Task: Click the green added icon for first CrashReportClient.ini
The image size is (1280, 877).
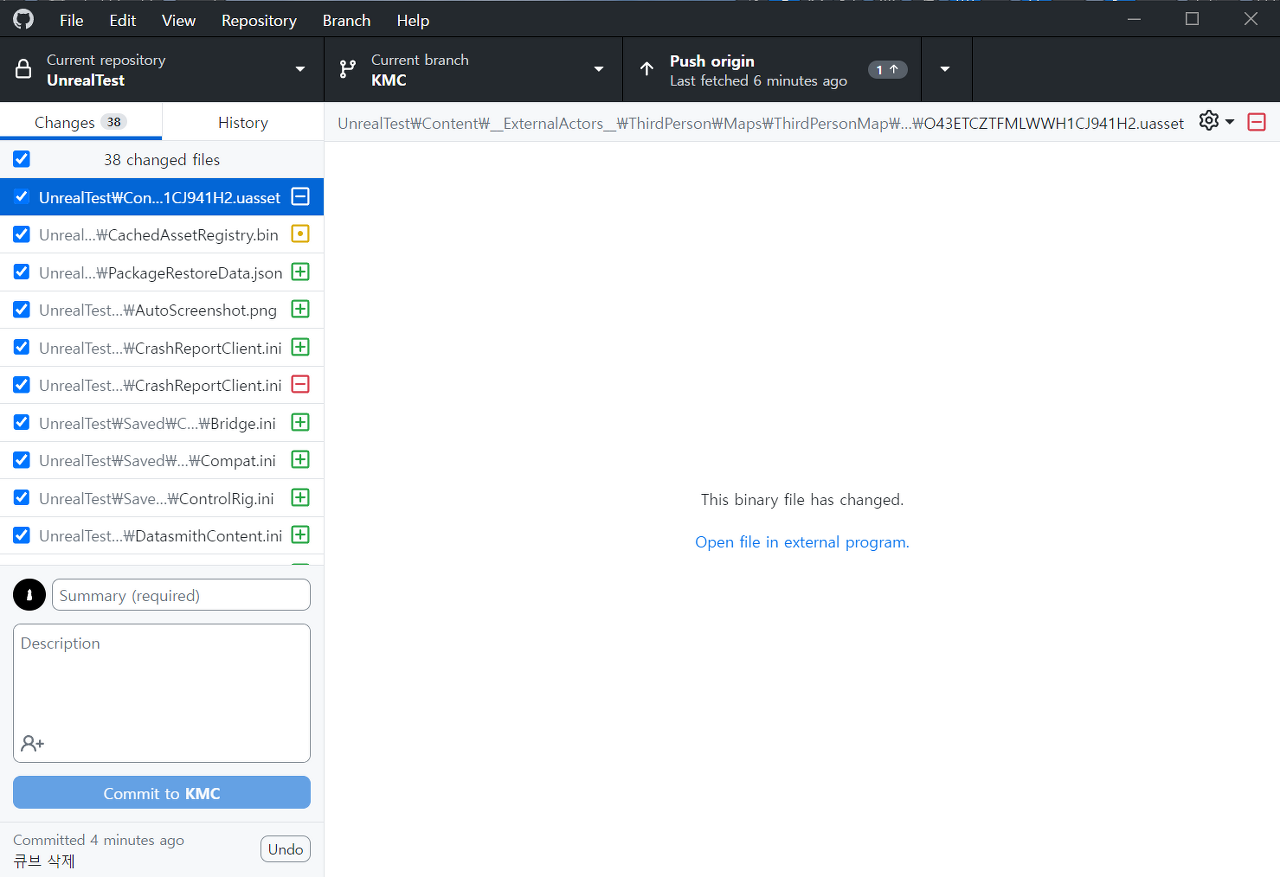Action: click(x=300, y=347)
